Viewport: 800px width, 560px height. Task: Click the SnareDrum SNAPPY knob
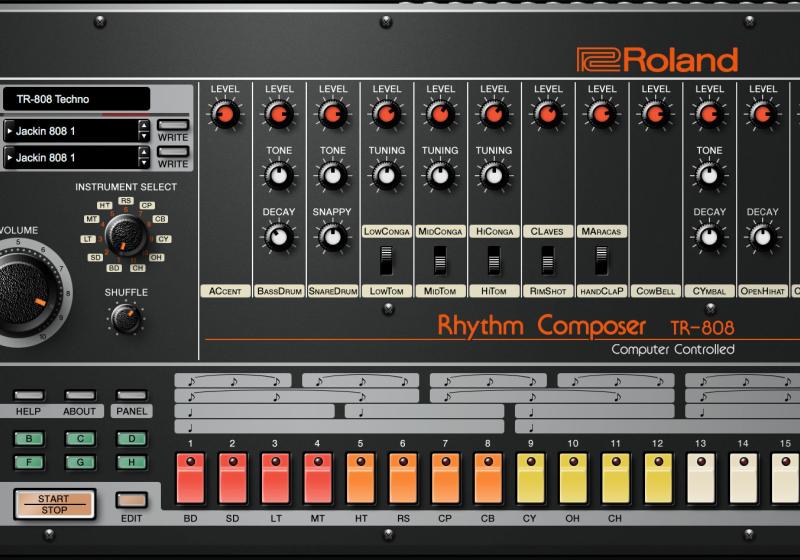tap(333, 237)
